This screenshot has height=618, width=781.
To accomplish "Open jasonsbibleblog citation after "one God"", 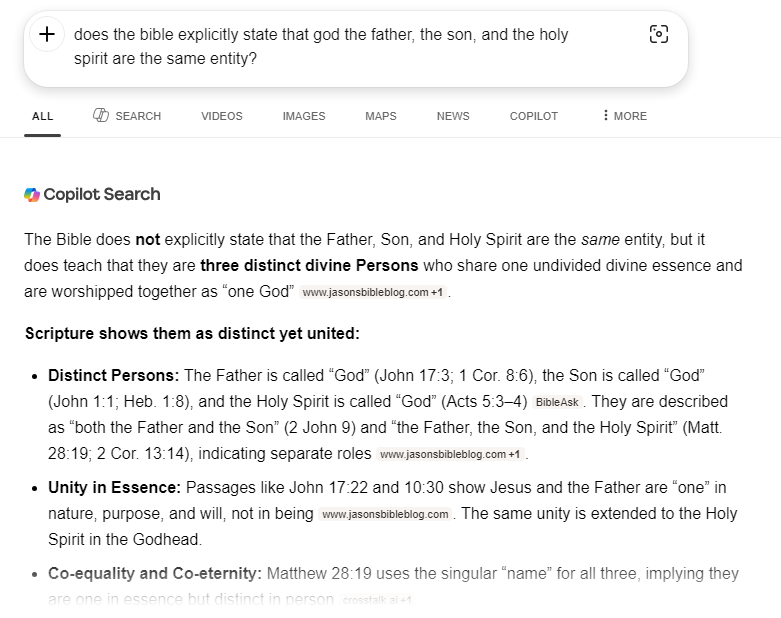I will (x=372, y=293).
